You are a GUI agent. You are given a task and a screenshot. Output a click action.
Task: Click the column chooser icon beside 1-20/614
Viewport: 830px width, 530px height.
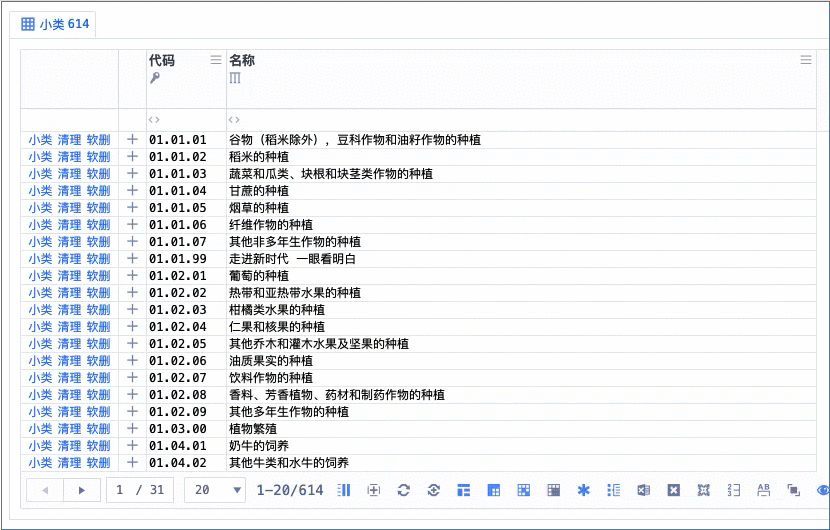(344, 490)
